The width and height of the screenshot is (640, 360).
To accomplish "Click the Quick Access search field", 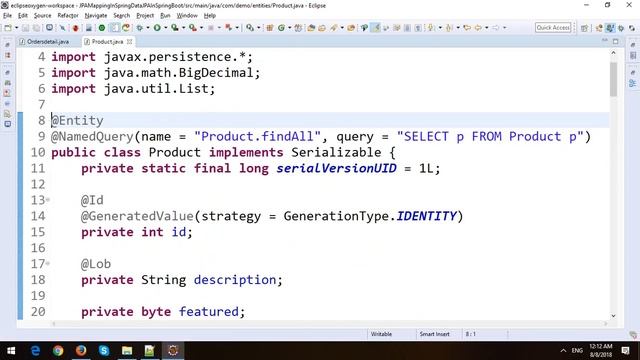I will (x=553, y=27).
